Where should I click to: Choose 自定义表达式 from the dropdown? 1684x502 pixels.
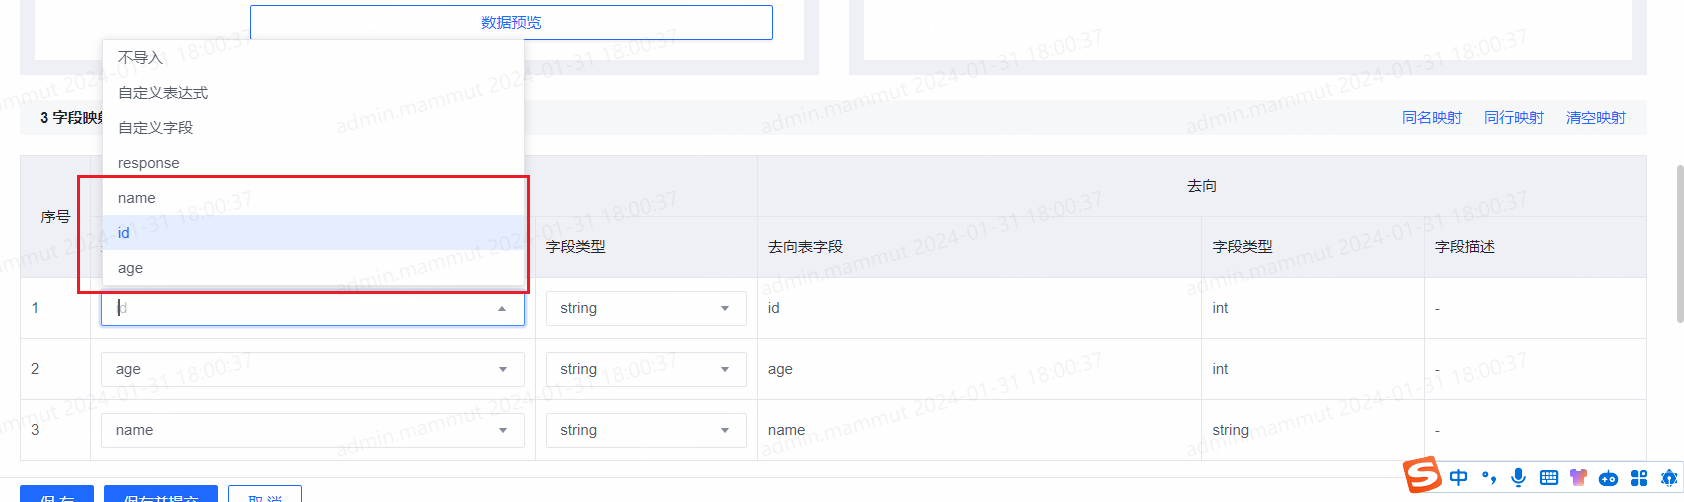(313, 93)
